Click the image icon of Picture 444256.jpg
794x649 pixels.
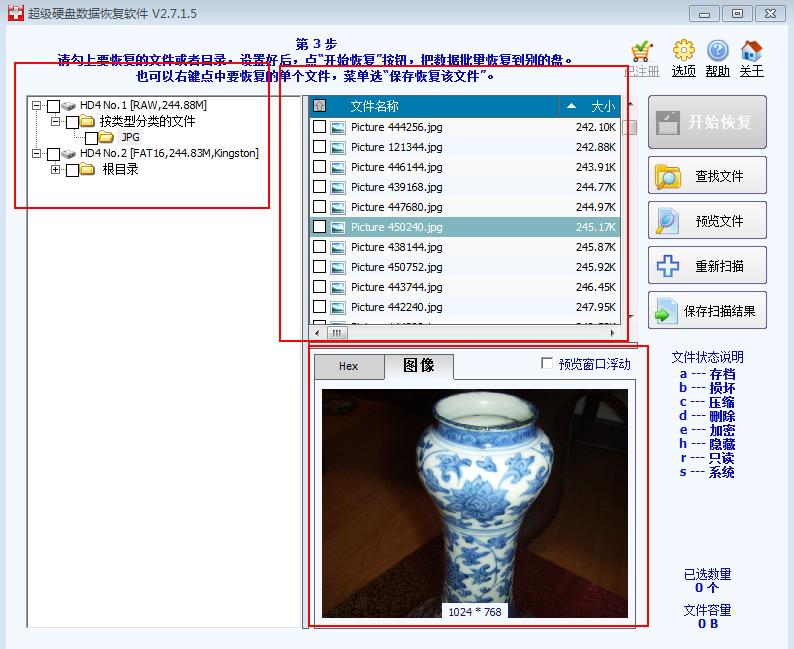click(338, 128)
